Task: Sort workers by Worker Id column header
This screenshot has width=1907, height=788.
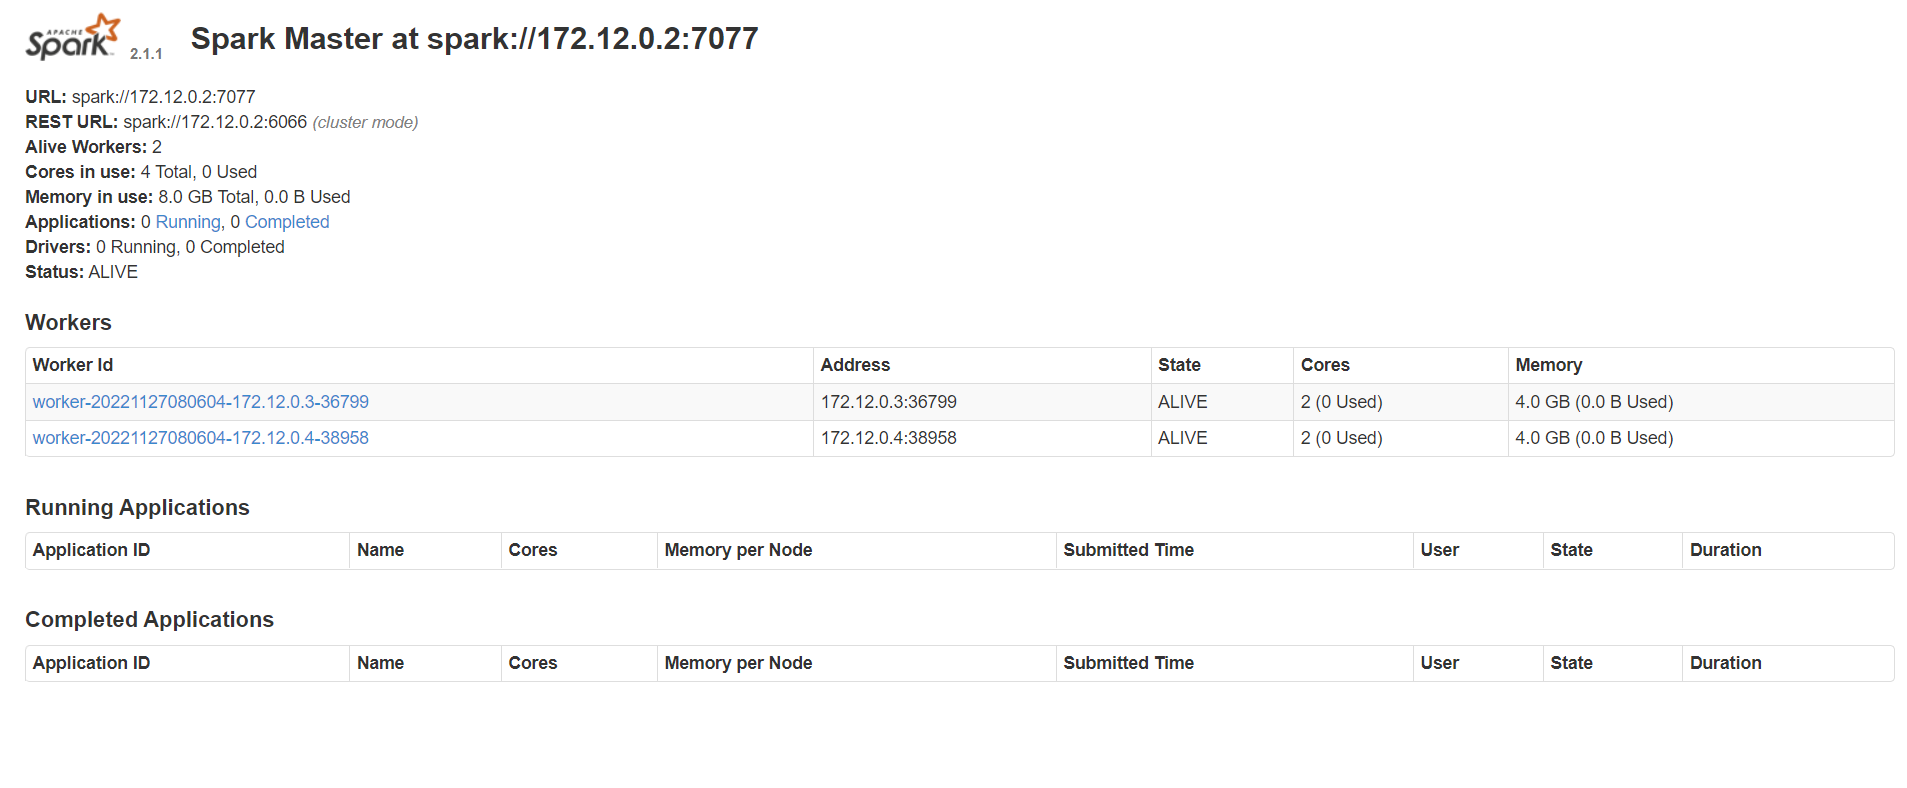Action: tap(73, 365)
